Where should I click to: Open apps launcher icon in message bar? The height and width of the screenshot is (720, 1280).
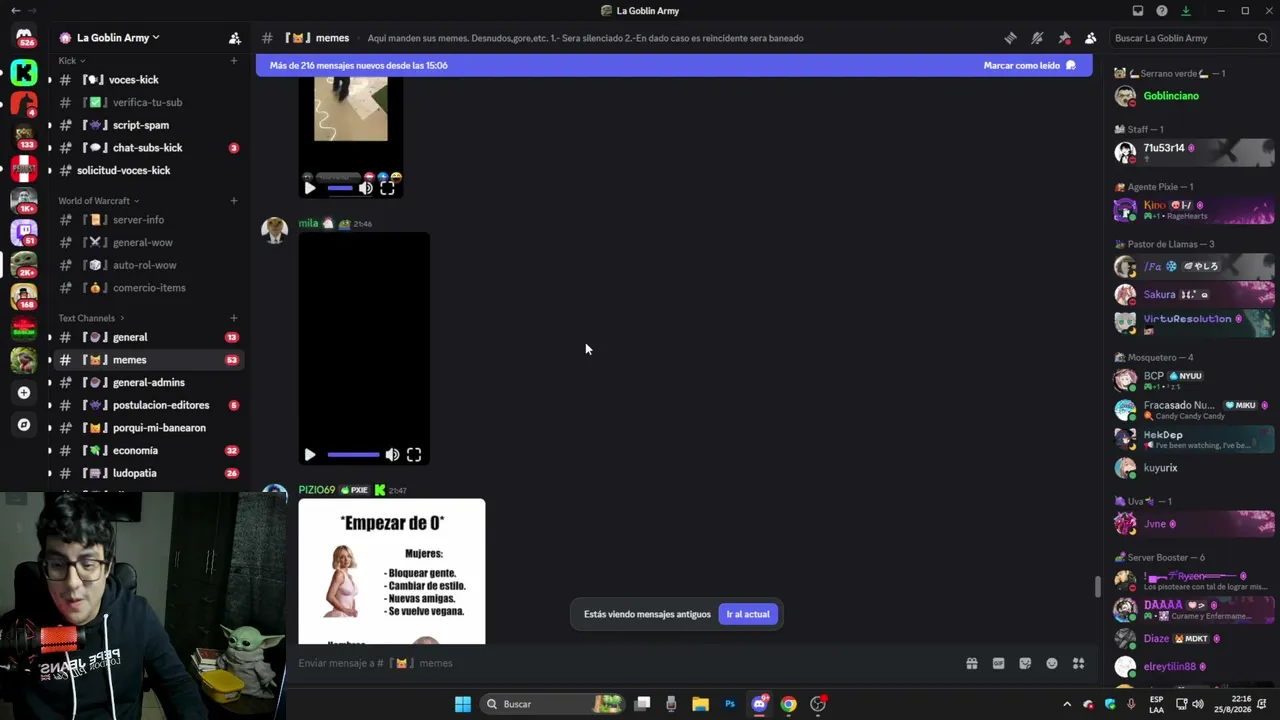[x=1078, y=663]
